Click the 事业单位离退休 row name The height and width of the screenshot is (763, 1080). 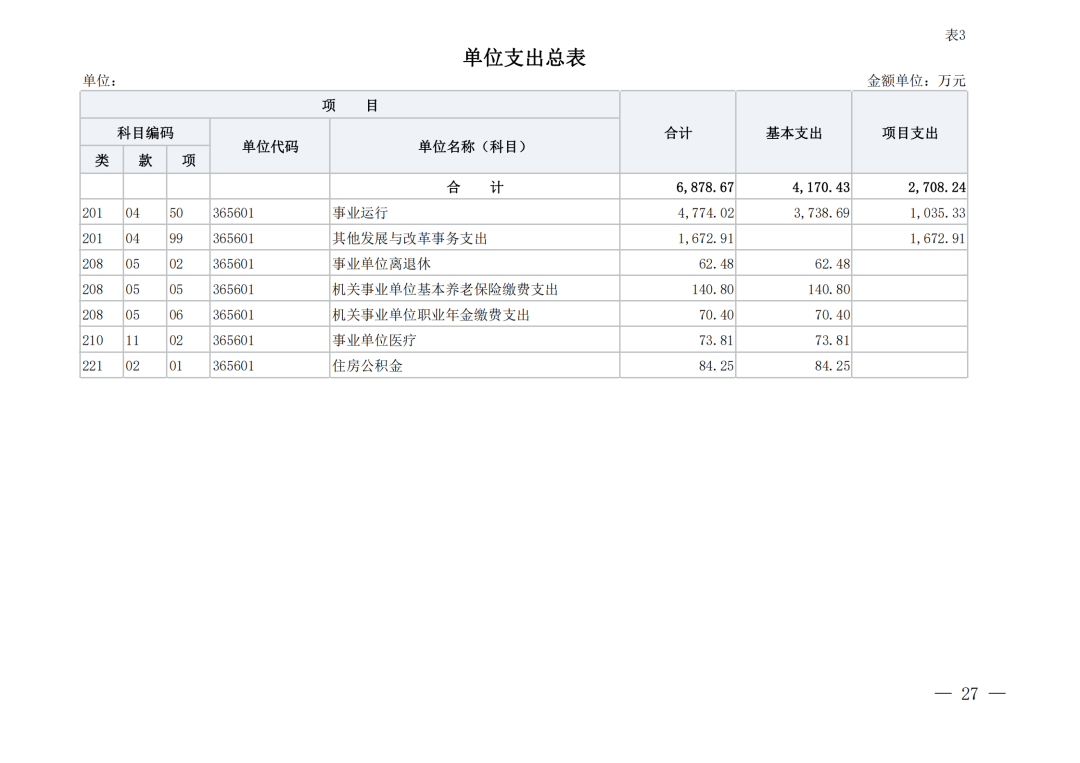[x=382, y=264]
